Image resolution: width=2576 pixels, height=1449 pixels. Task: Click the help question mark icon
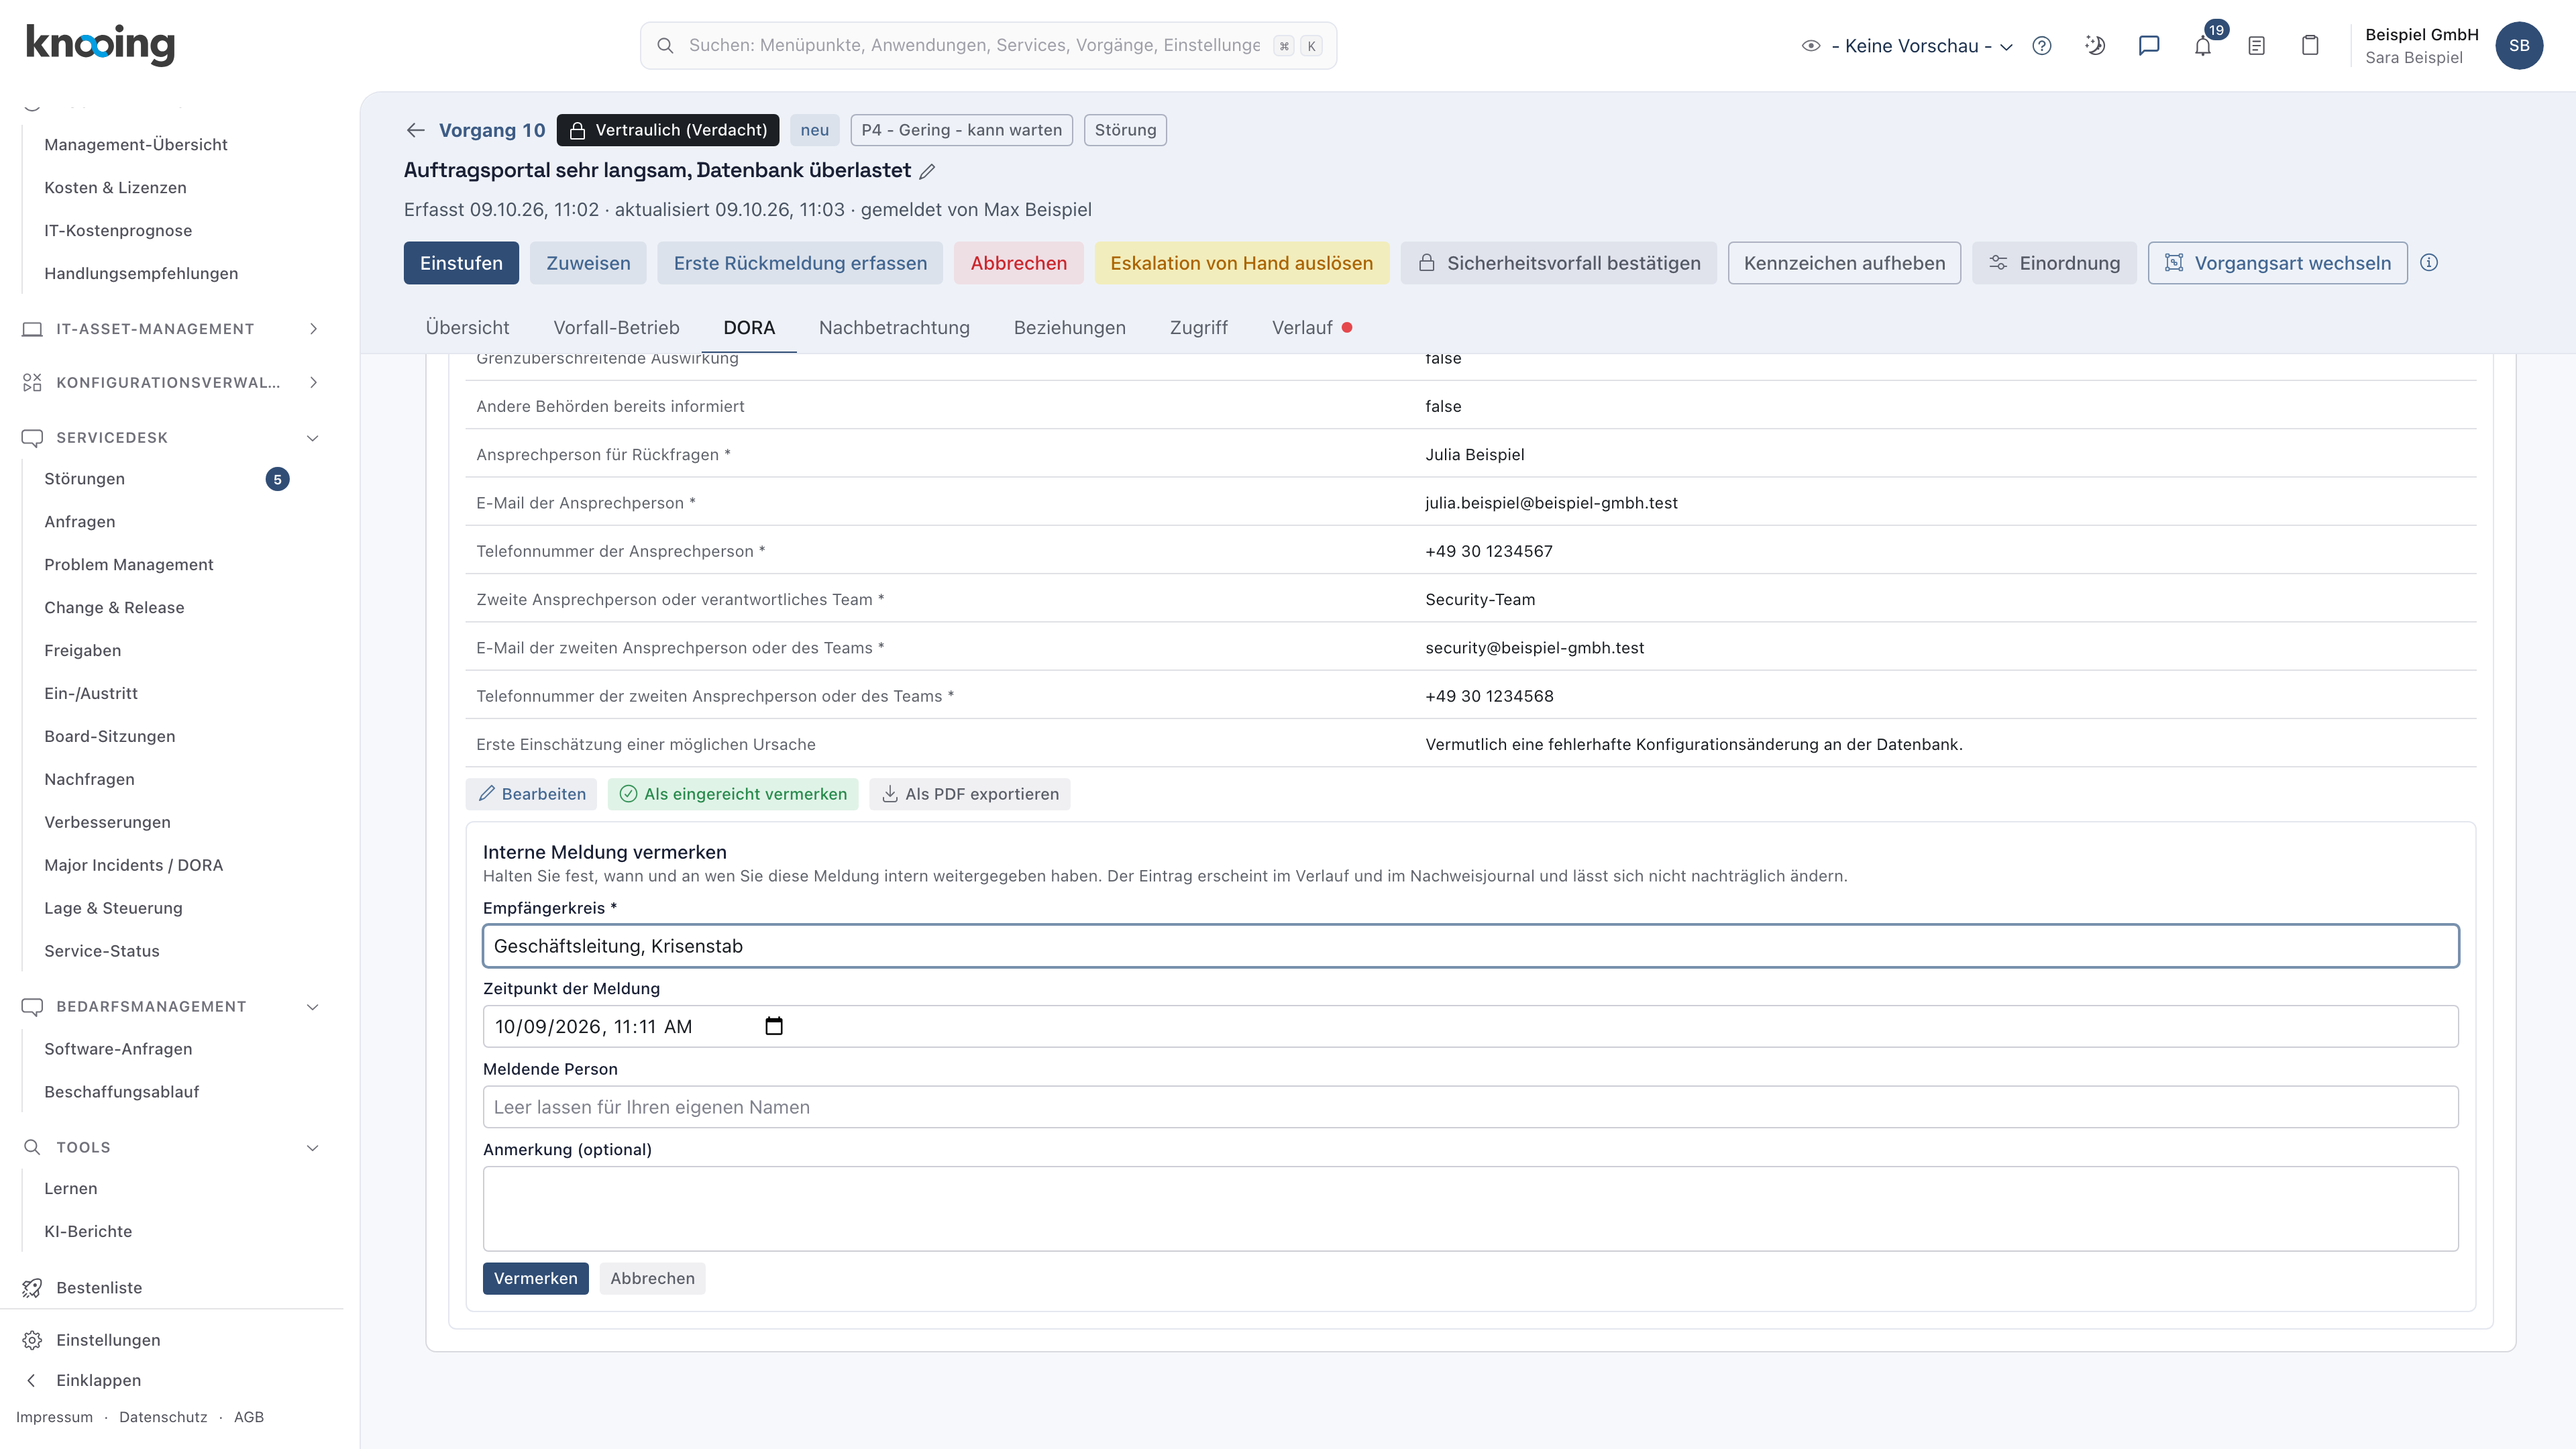pos(2042,46)
